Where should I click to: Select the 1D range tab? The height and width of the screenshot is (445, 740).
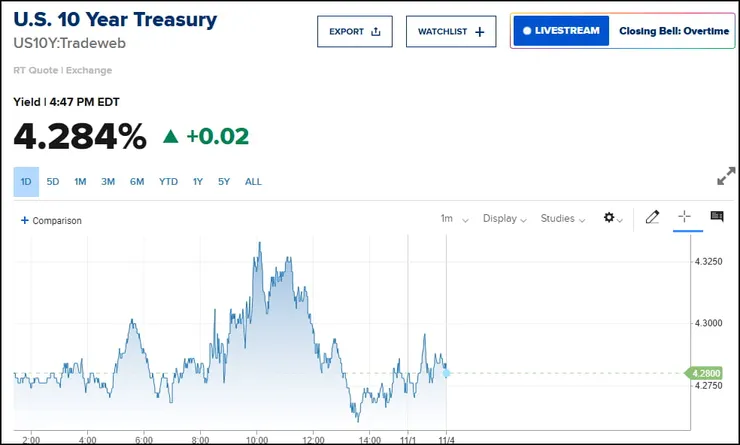26,182
